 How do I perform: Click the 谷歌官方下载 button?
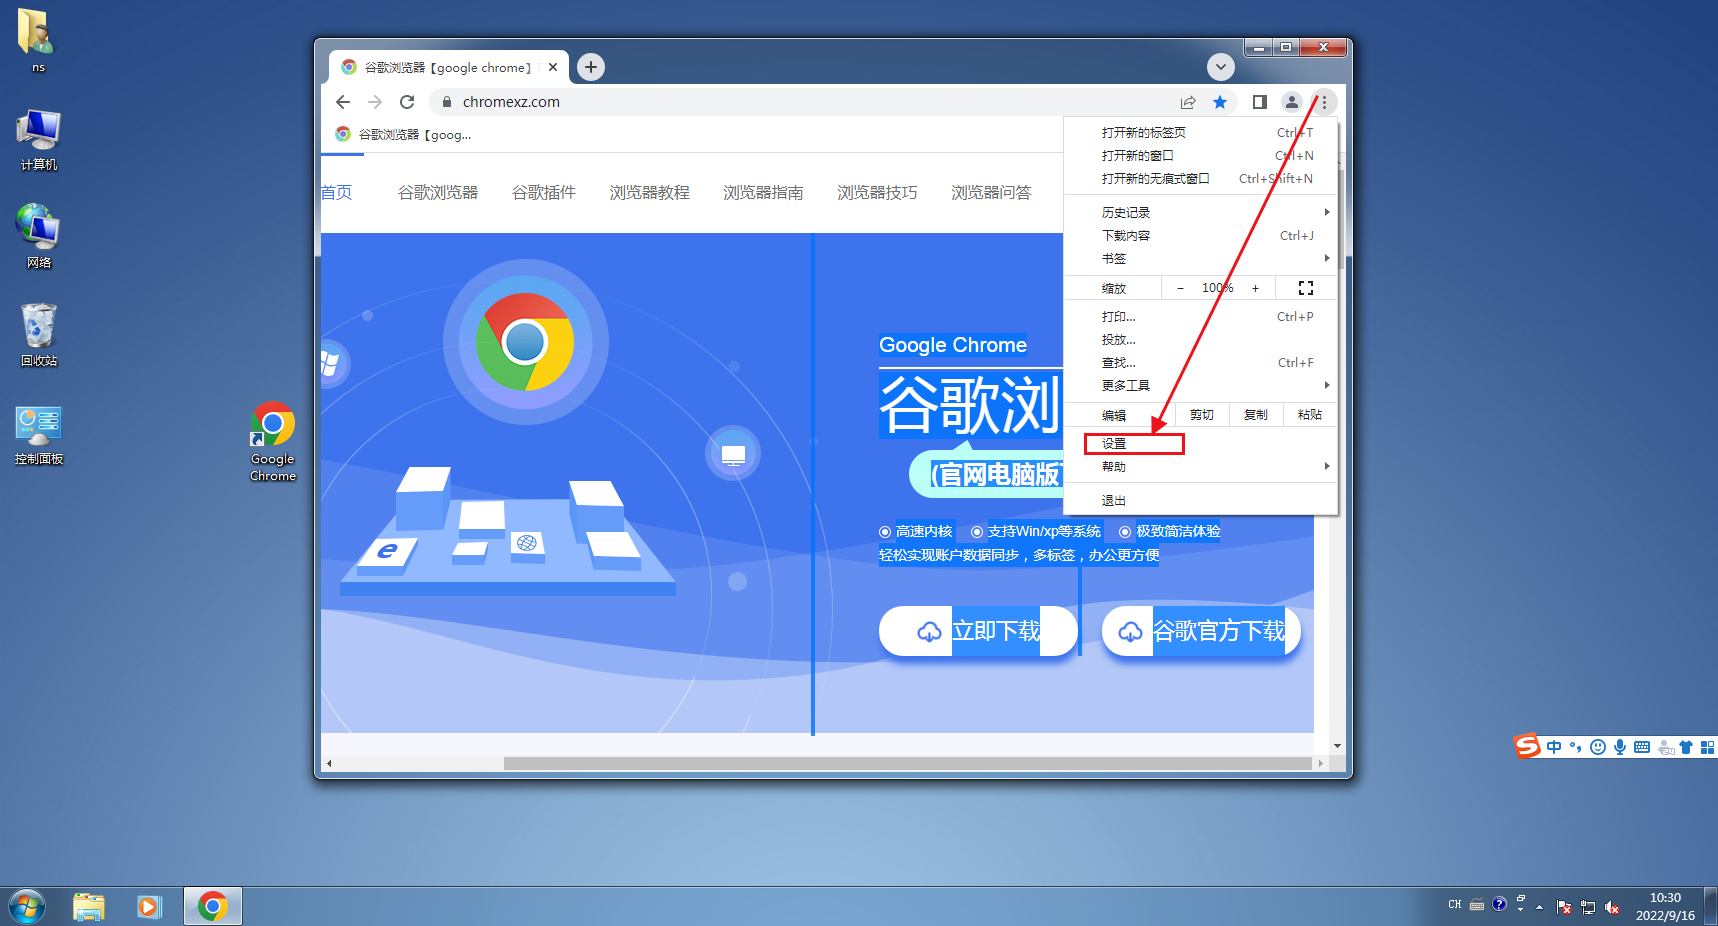coord(1201,631)
